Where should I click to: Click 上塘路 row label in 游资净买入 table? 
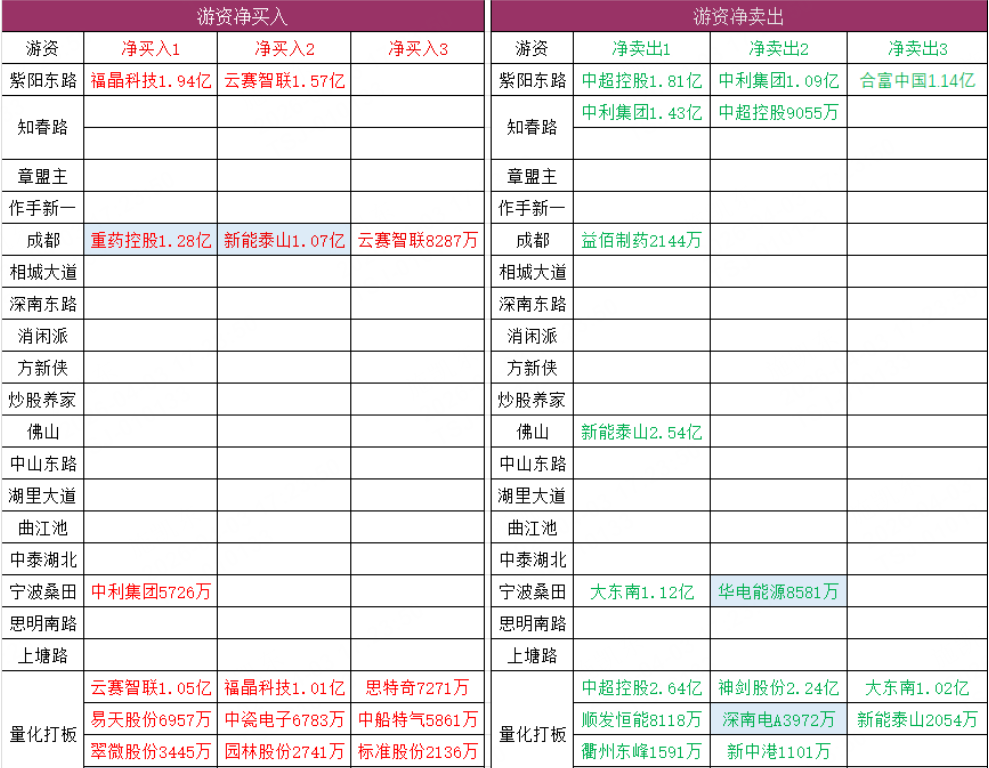(x=43, y=656)
